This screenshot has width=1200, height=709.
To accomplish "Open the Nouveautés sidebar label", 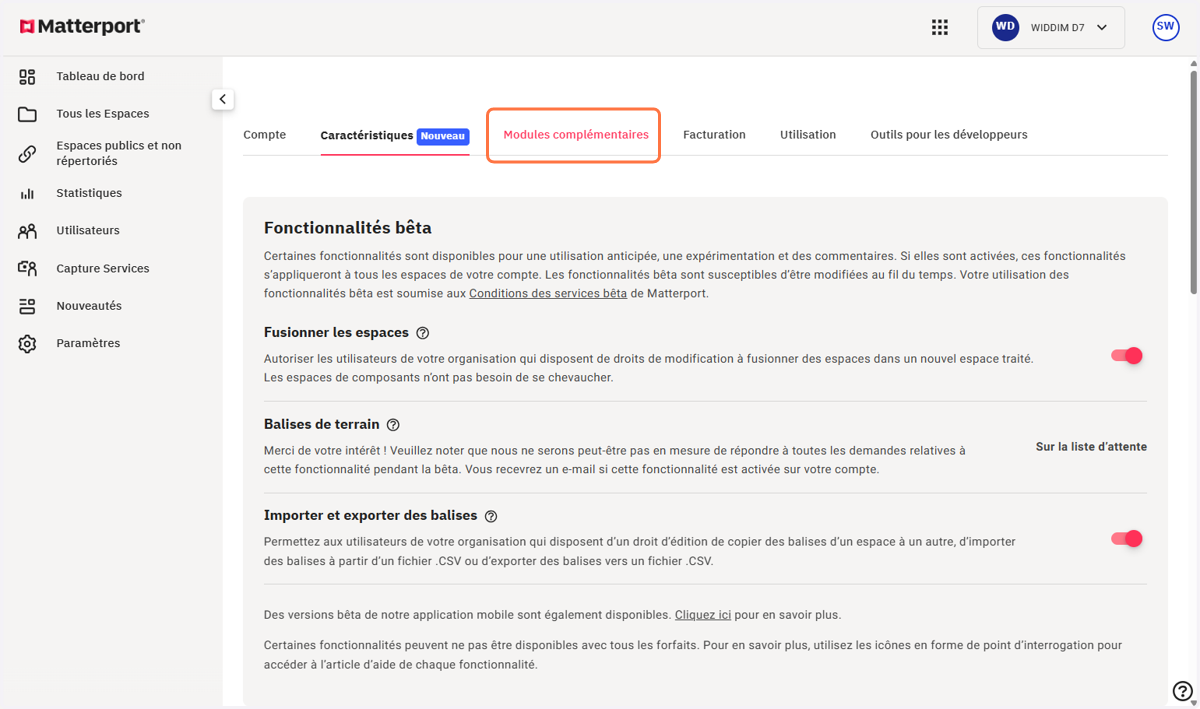I will point(89,306).
